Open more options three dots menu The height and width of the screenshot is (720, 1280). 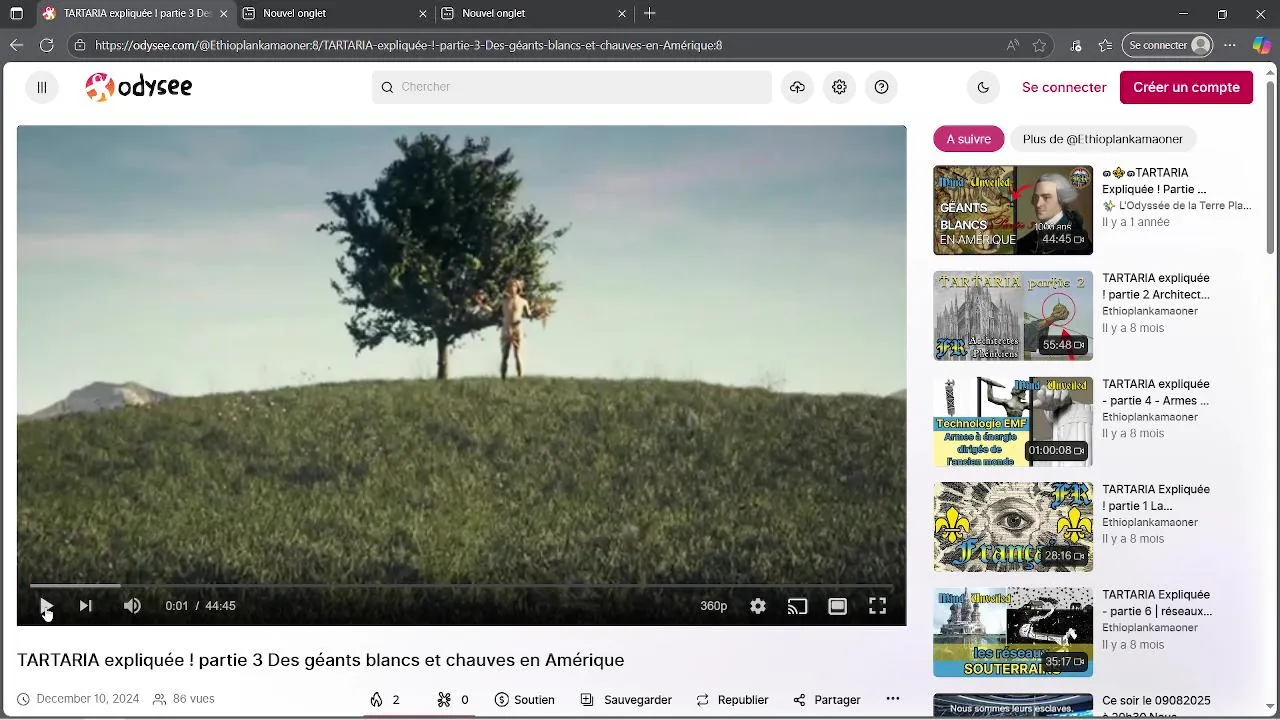(x=893, y=699)
